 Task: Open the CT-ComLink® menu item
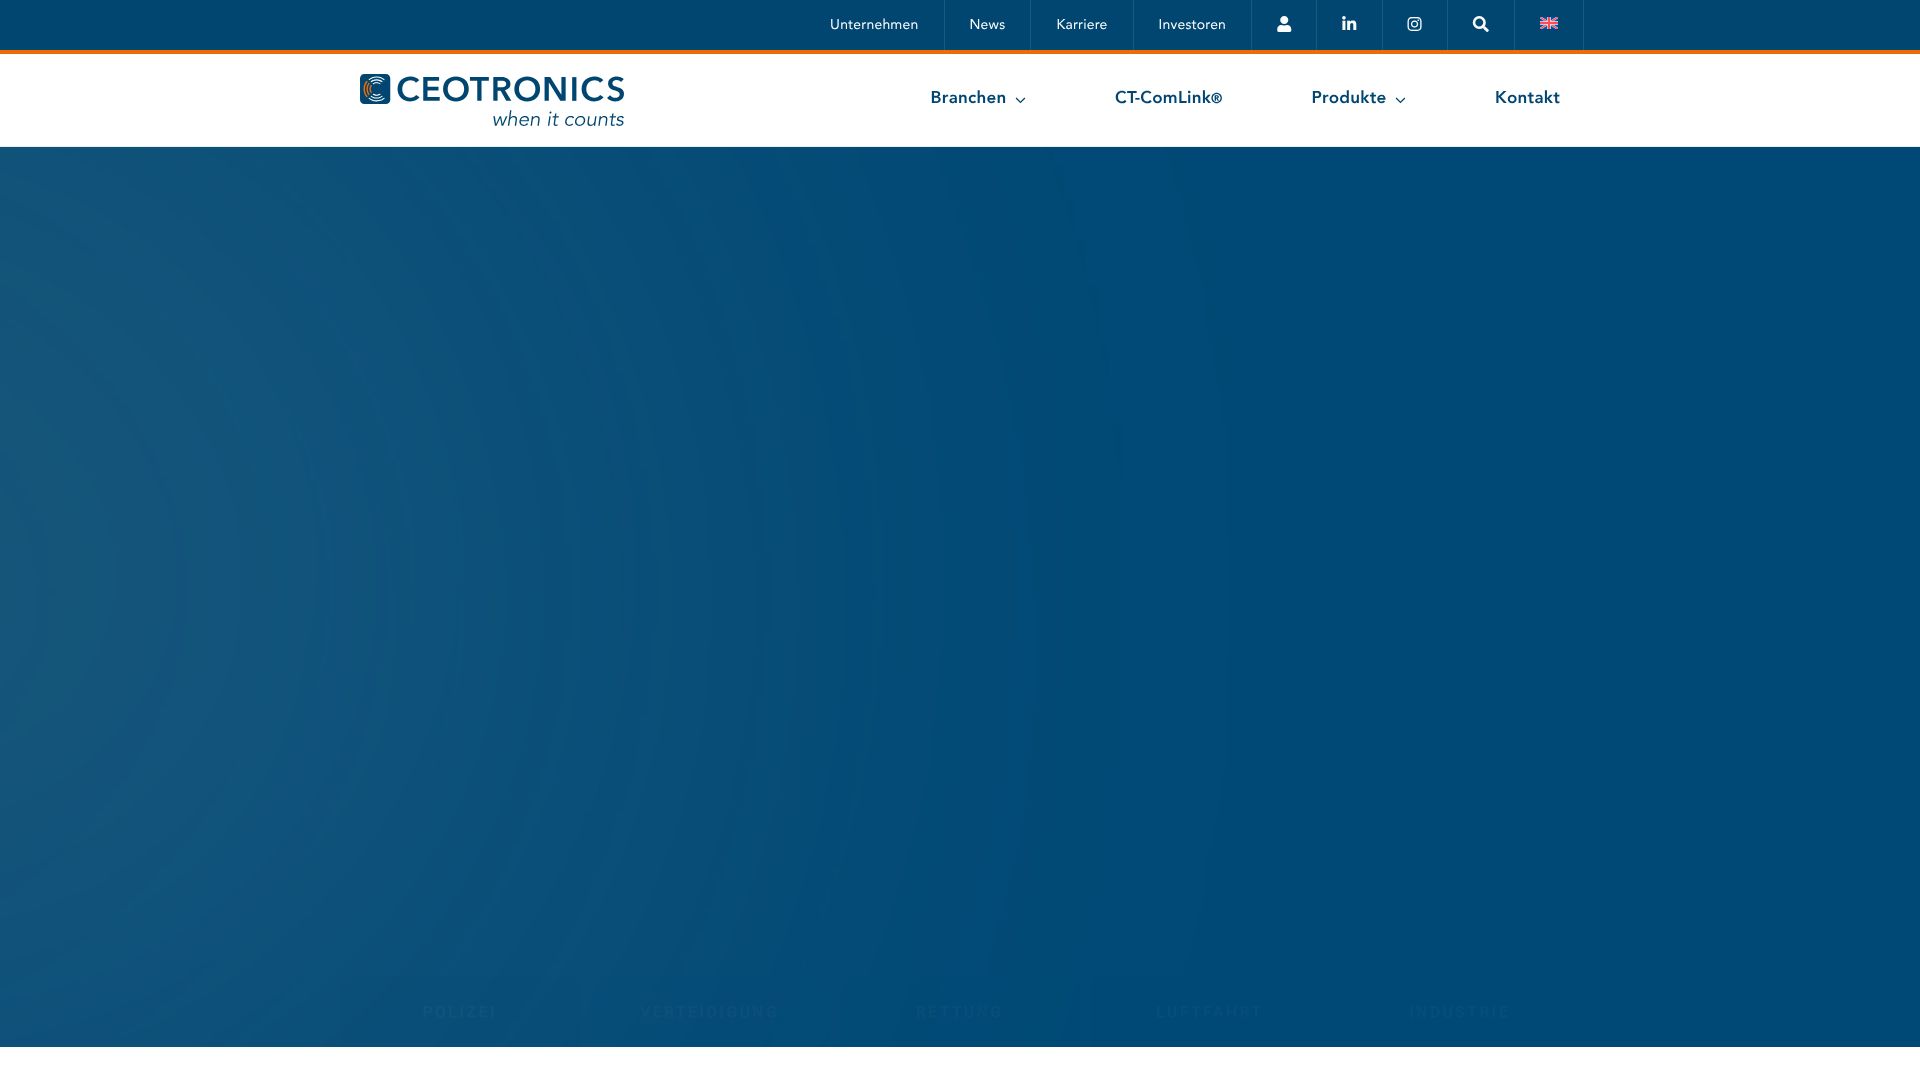click(x=1168, y=98)
